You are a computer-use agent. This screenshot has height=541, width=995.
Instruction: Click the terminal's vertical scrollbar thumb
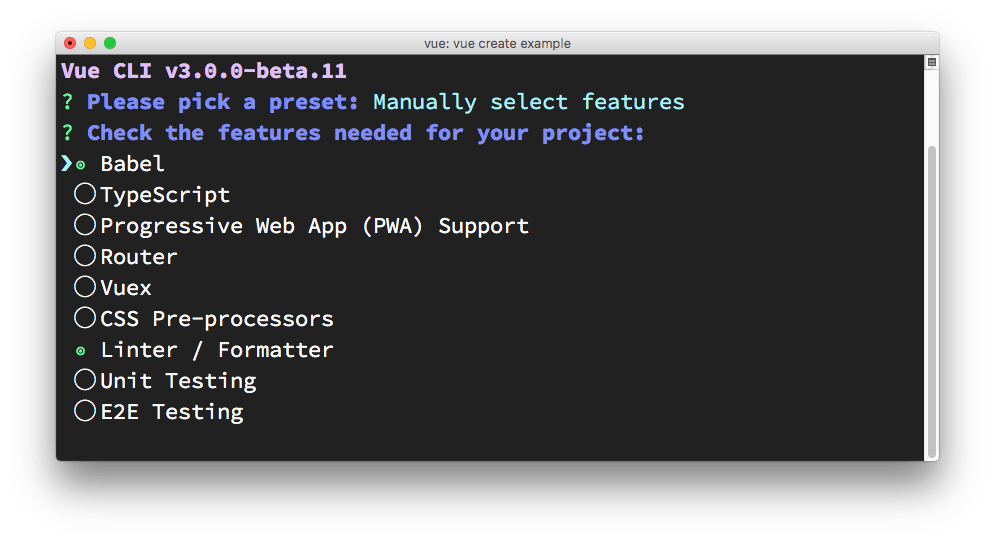pyautogui.click(x=932, y=300)
